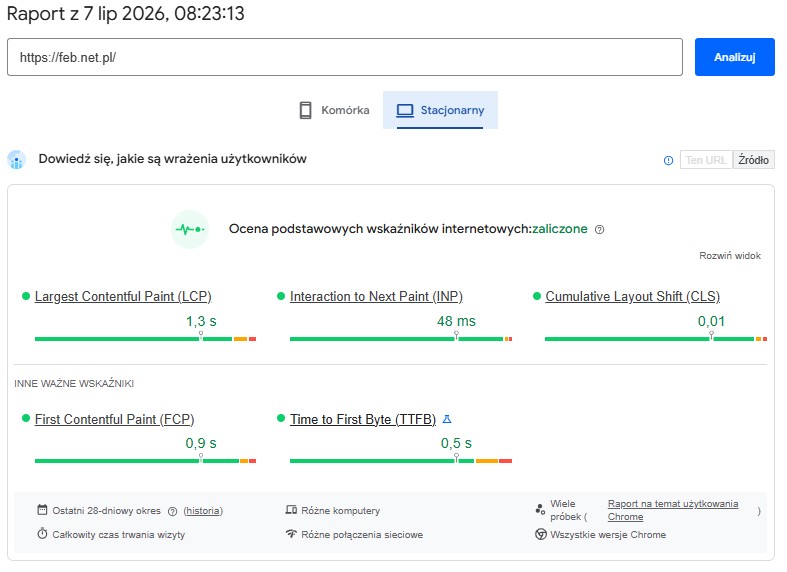Click calendar icon by Ostatni 28-dniowy okres
Viewport: 787px width, 572px height.
coord(42,510)
